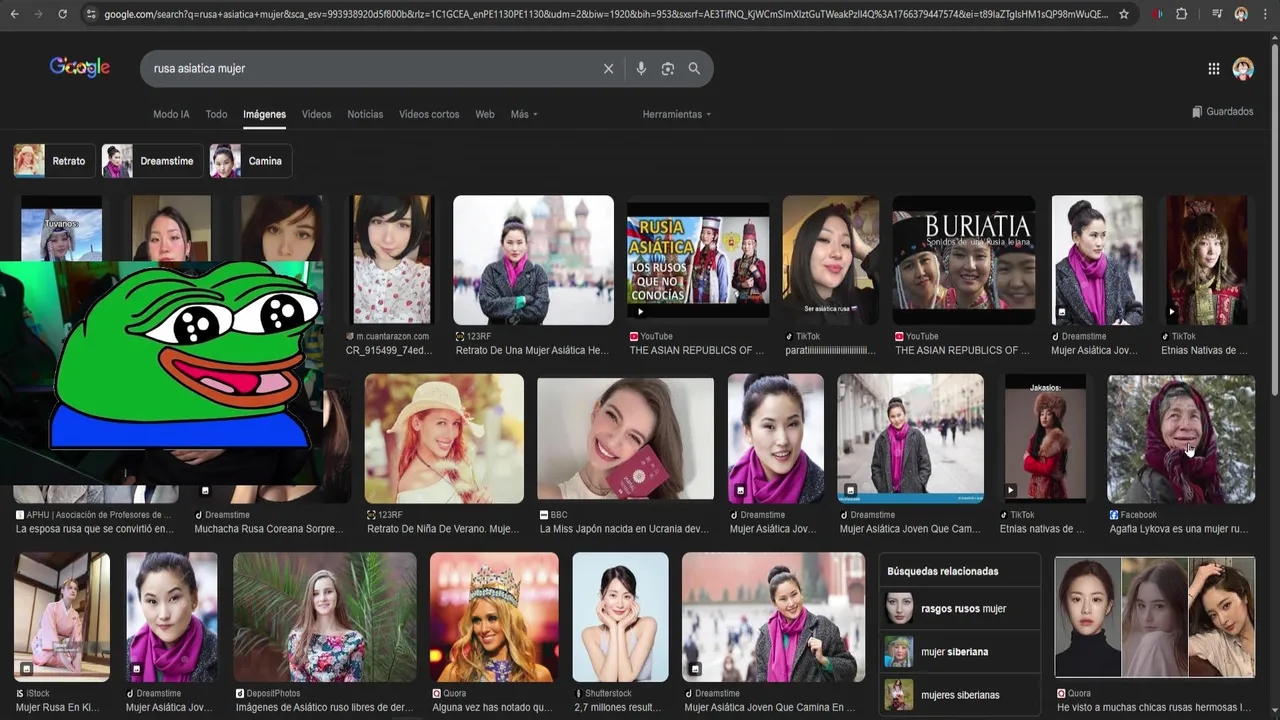This screenshot has height=720, width=1280.
Task: Switch to the Web tab
Action: pos(485,114)
